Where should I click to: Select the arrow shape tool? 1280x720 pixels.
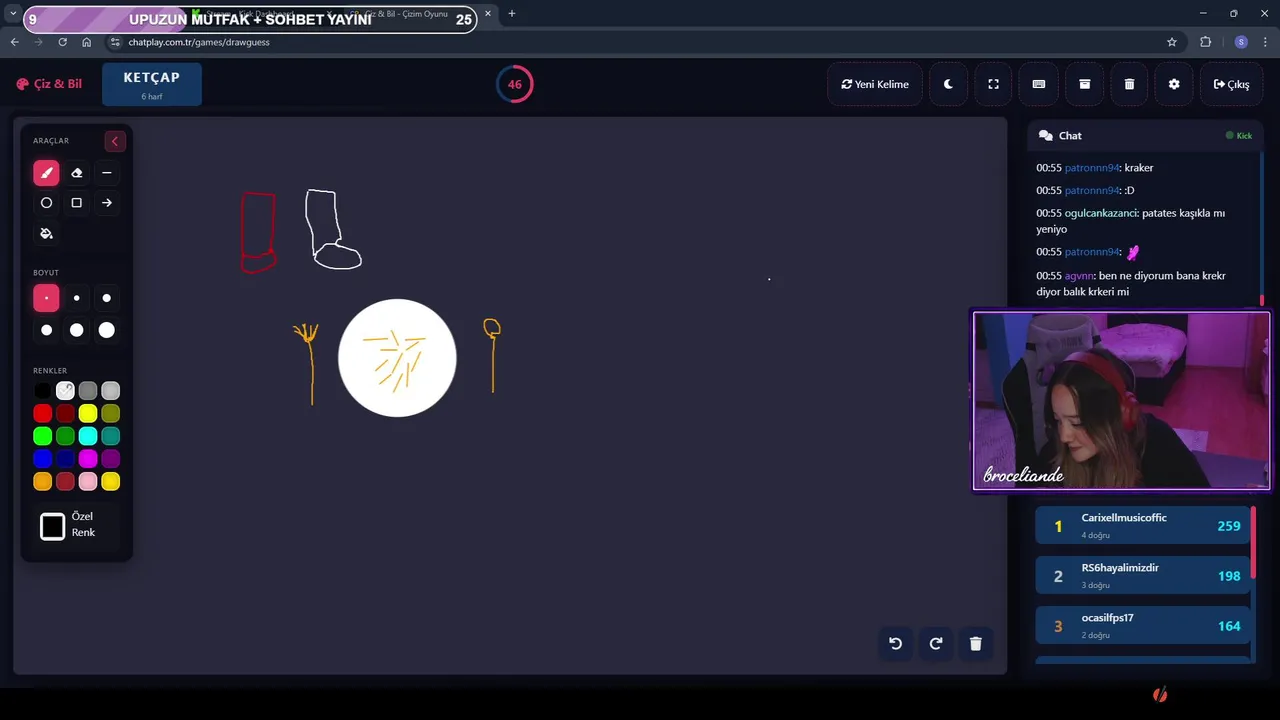pyautogui.click(x=107, y=203)
